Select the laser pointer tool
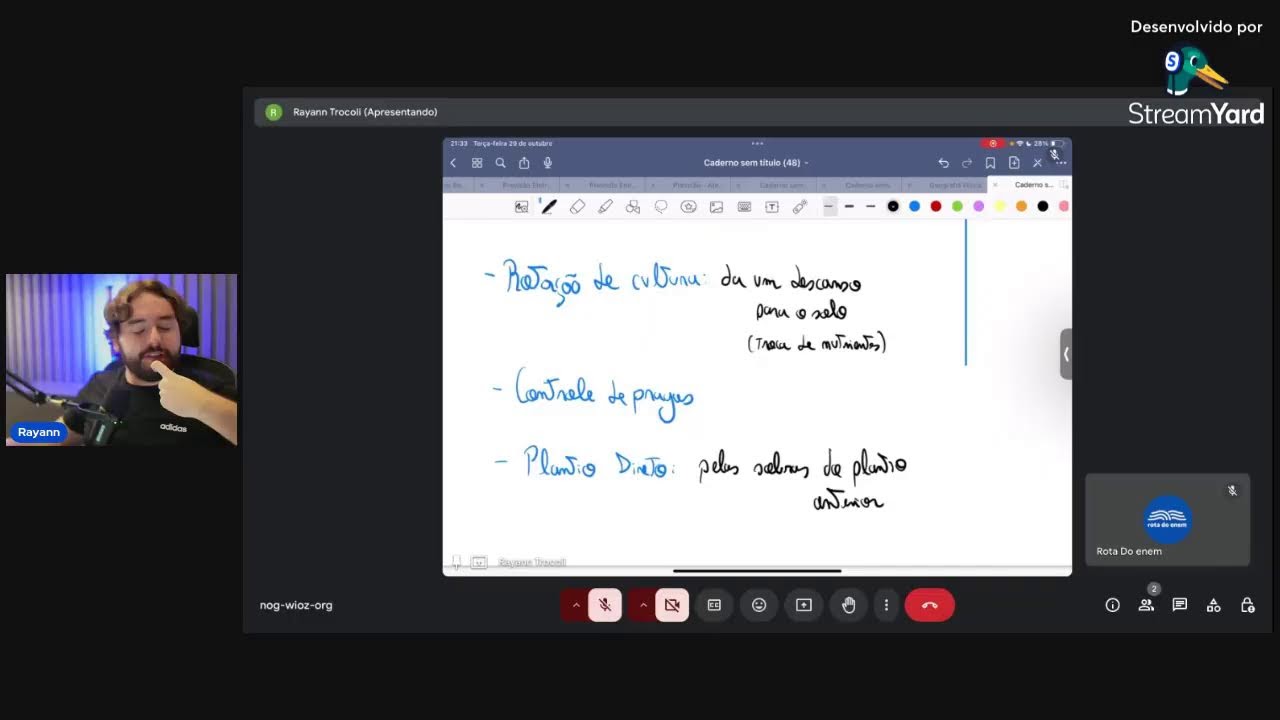 click(x=800, y=206)
